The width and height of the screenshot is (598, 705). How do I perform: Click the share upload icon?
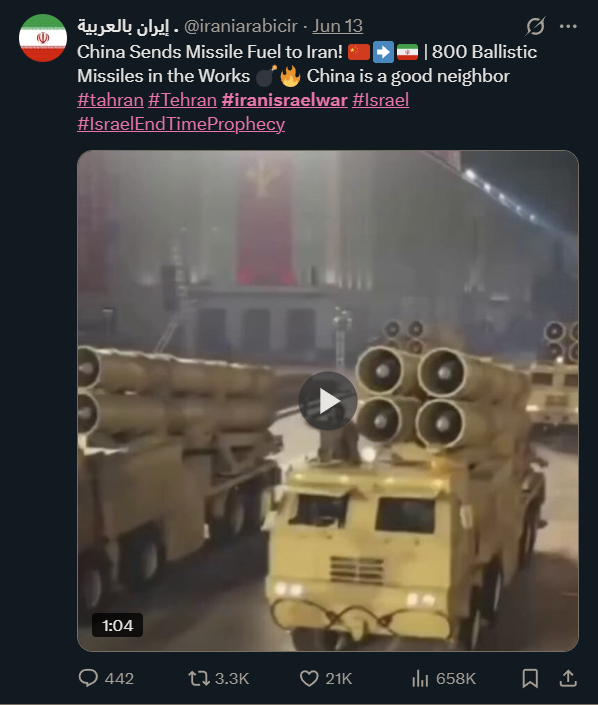[568, 678]
